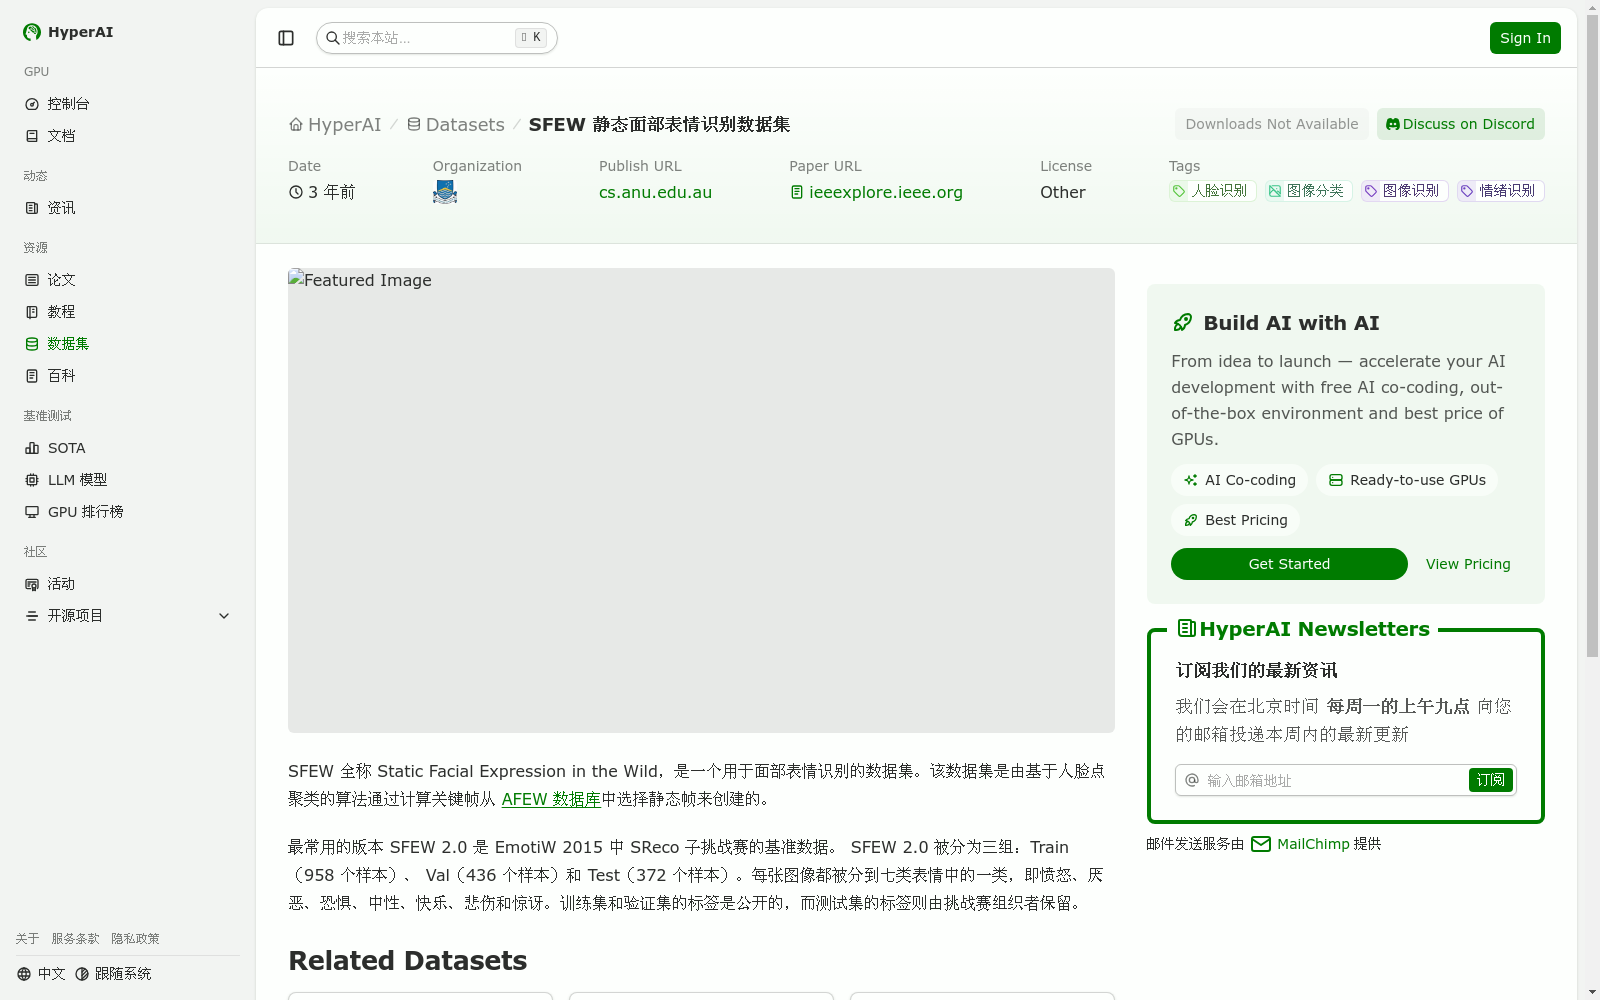Click the 百科 sidebar icon
This screenshot has width=1600, height=1000.
point(32,376)
